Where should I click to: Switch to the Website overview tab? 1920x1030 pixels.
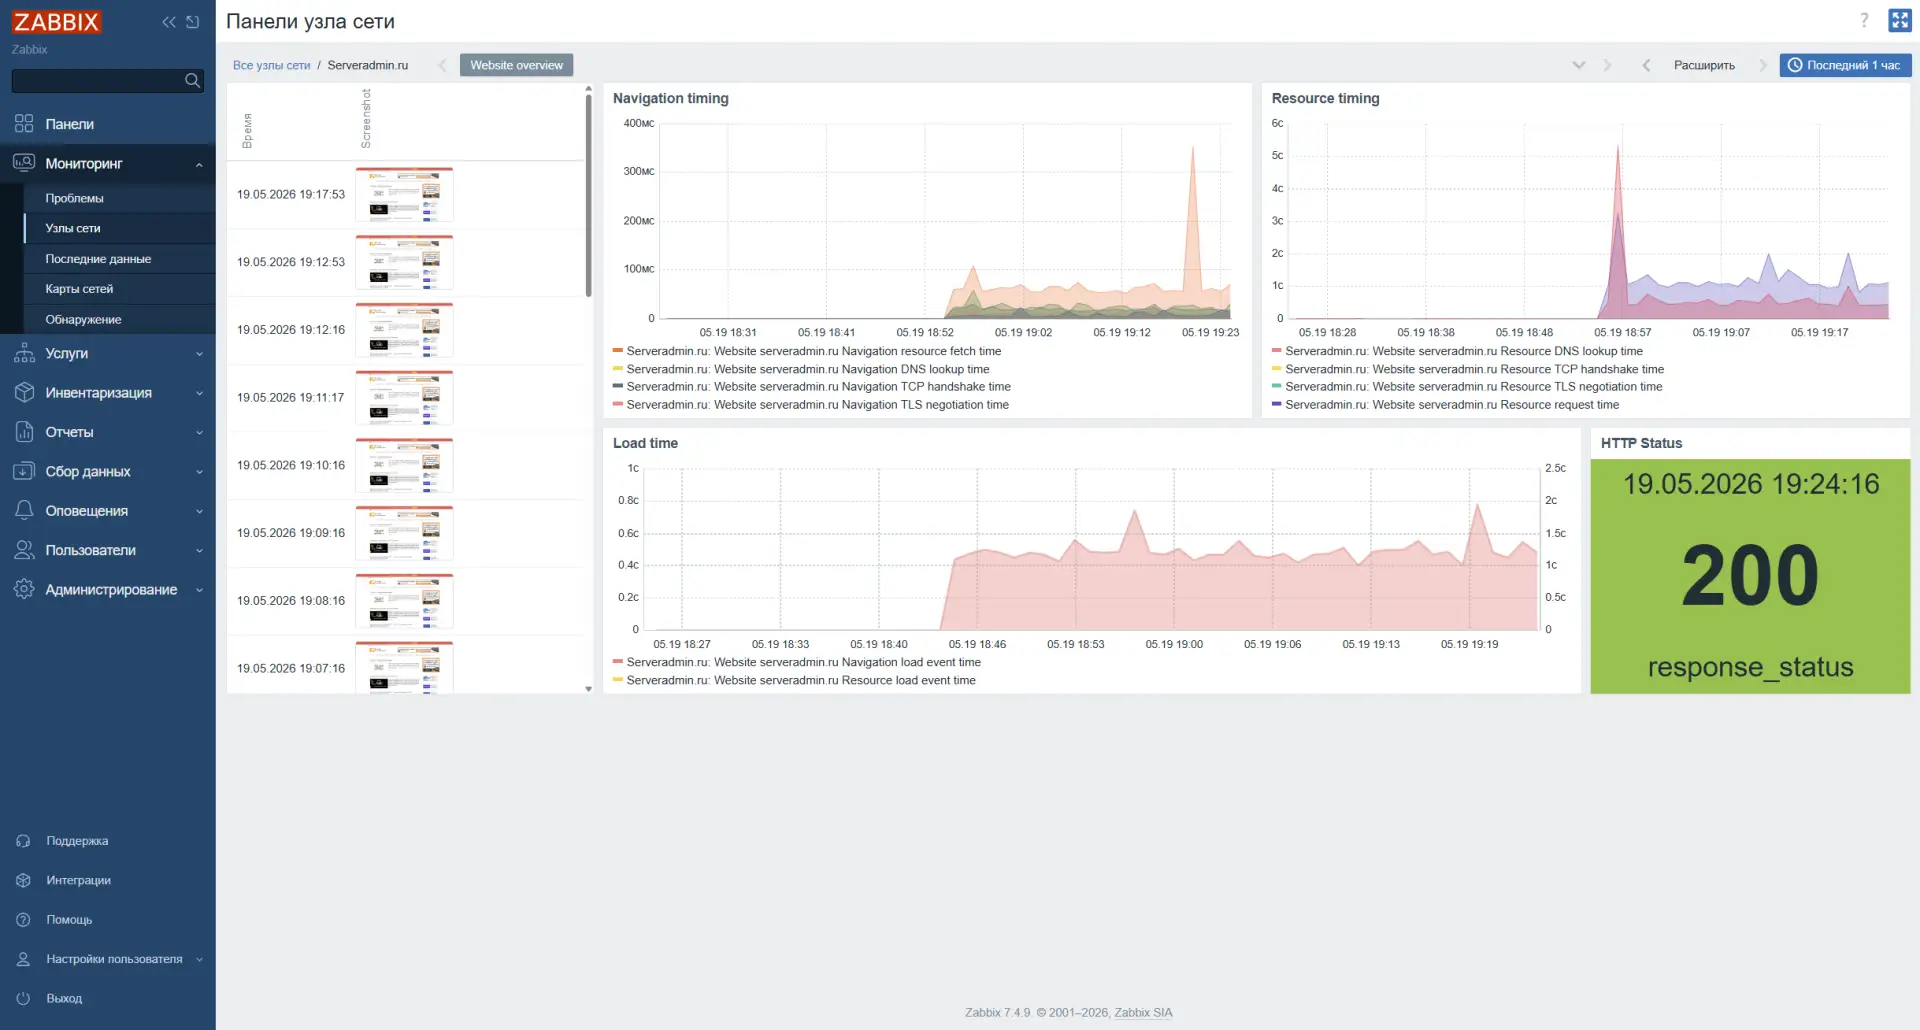(x=516, y=65)
